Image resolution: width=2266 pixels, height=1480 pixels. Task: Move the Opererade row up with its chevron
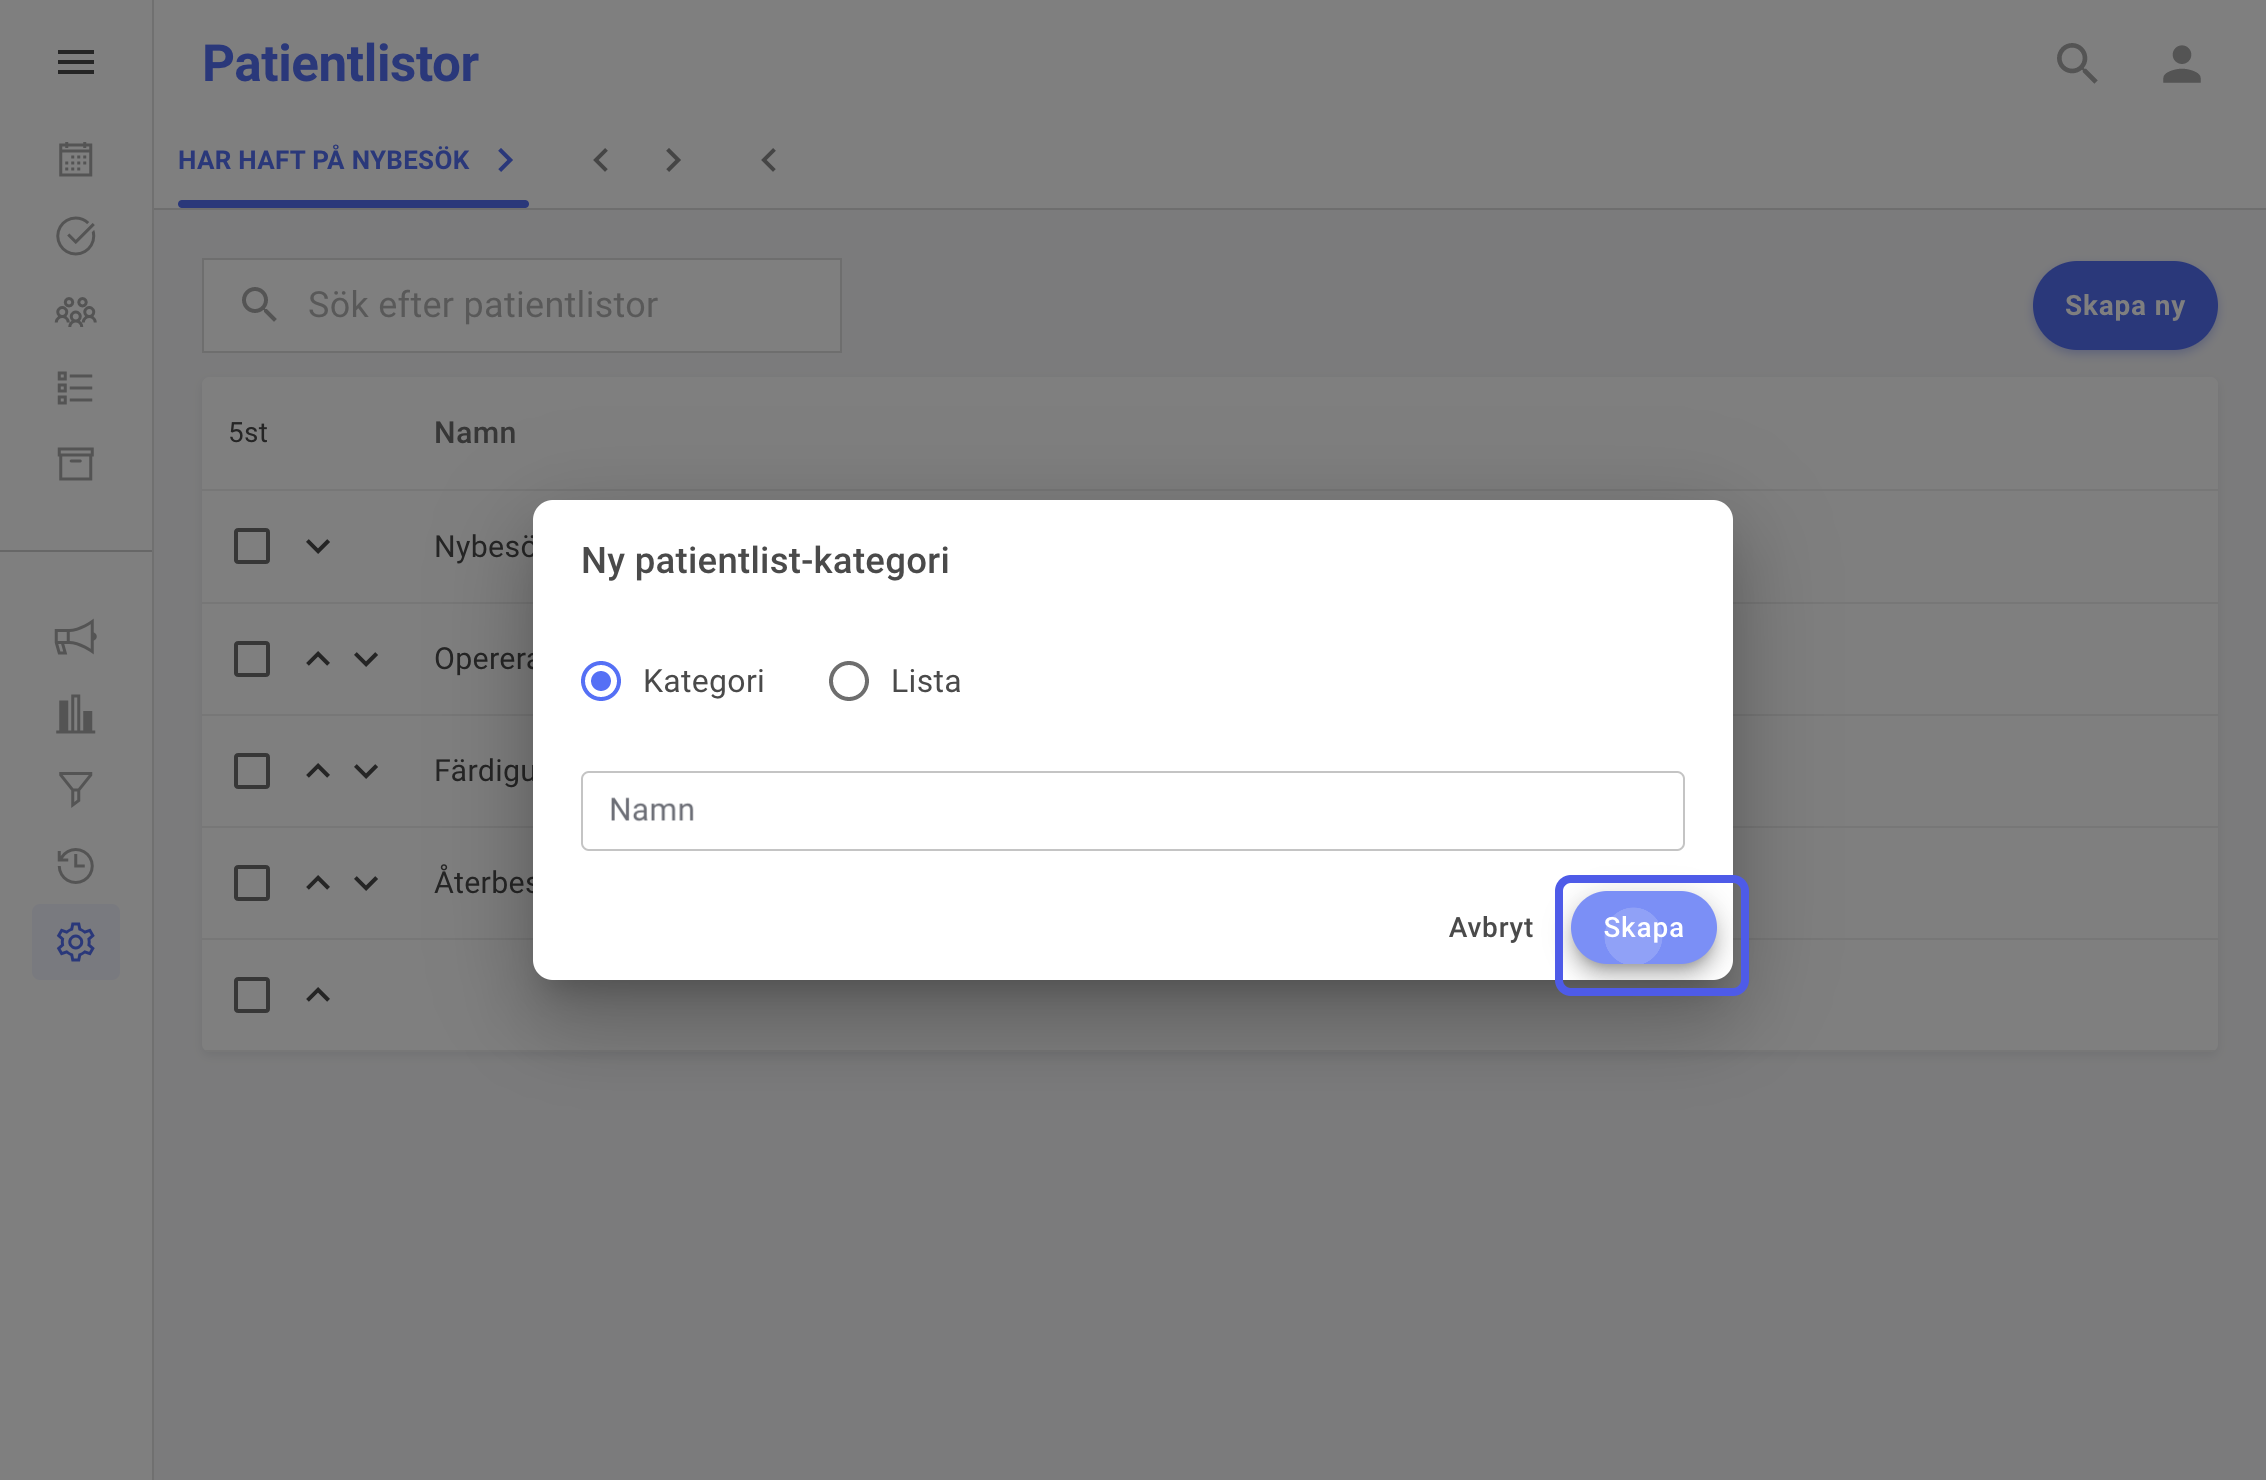[318, 659]
